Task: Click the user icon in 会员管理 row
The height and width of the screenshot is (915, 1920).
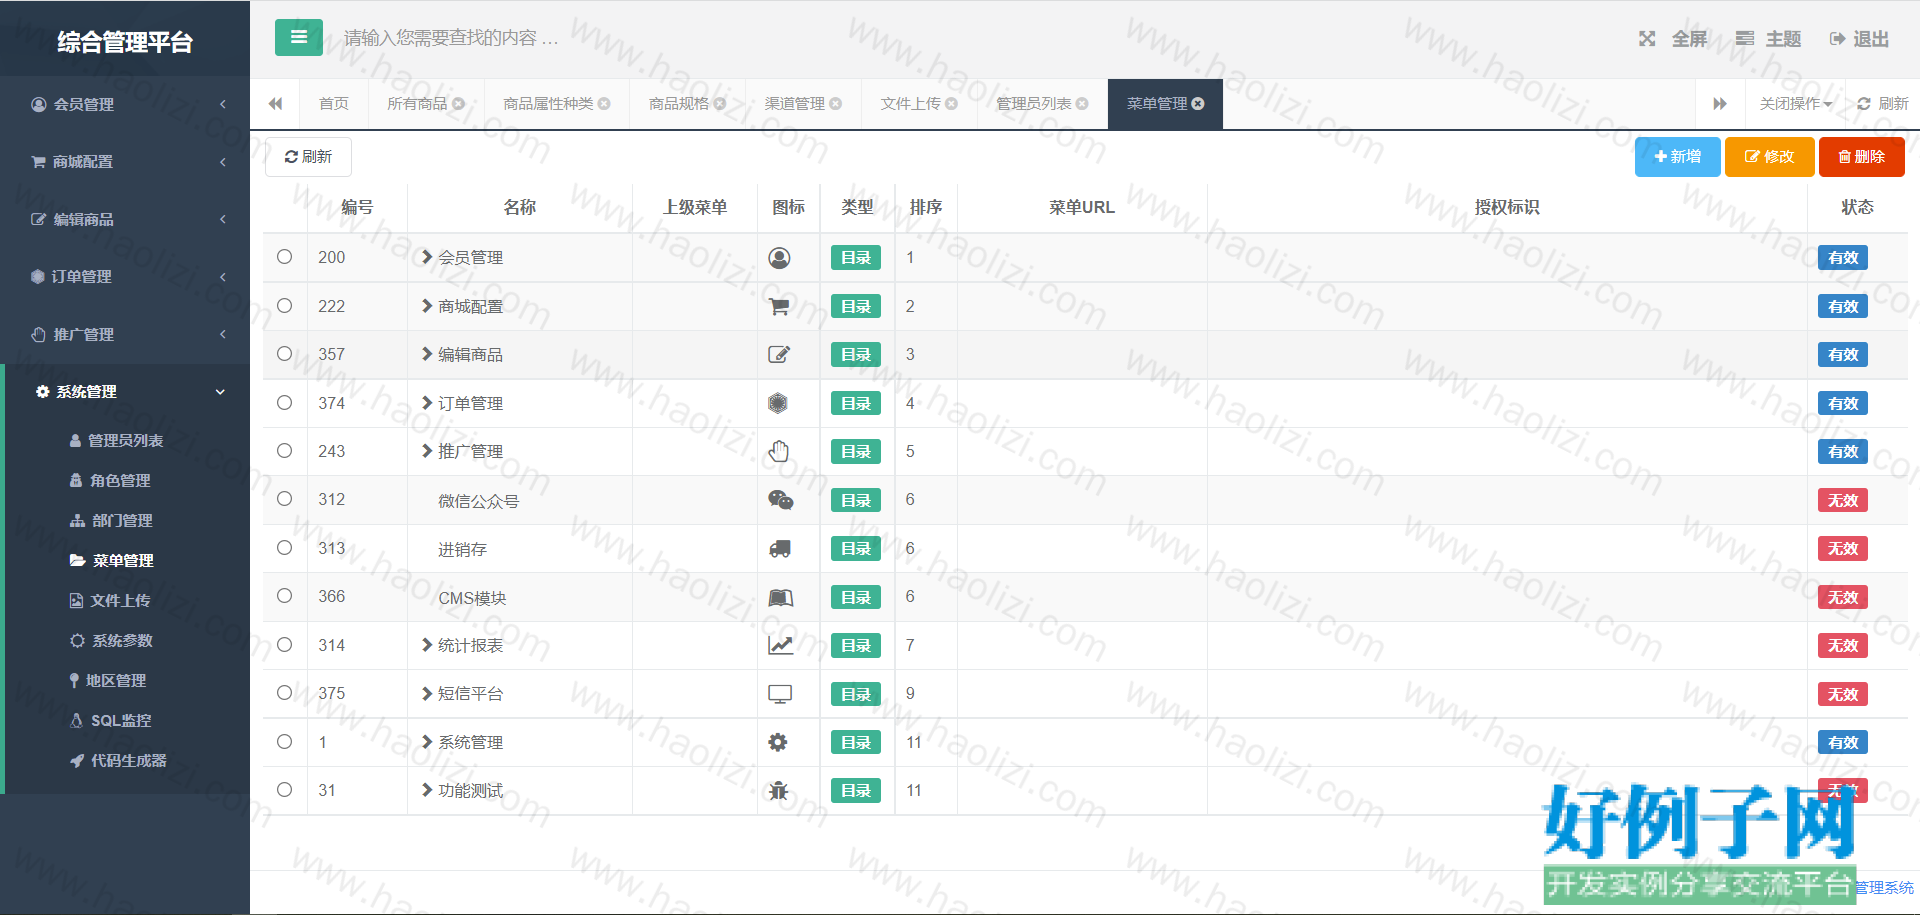Action: coord(779,258)
